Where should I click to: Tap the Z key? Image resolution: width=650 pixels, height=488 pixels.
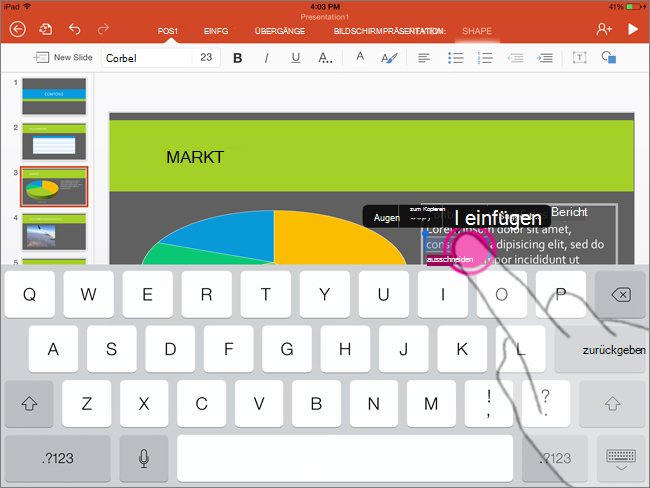coord(87,403)
